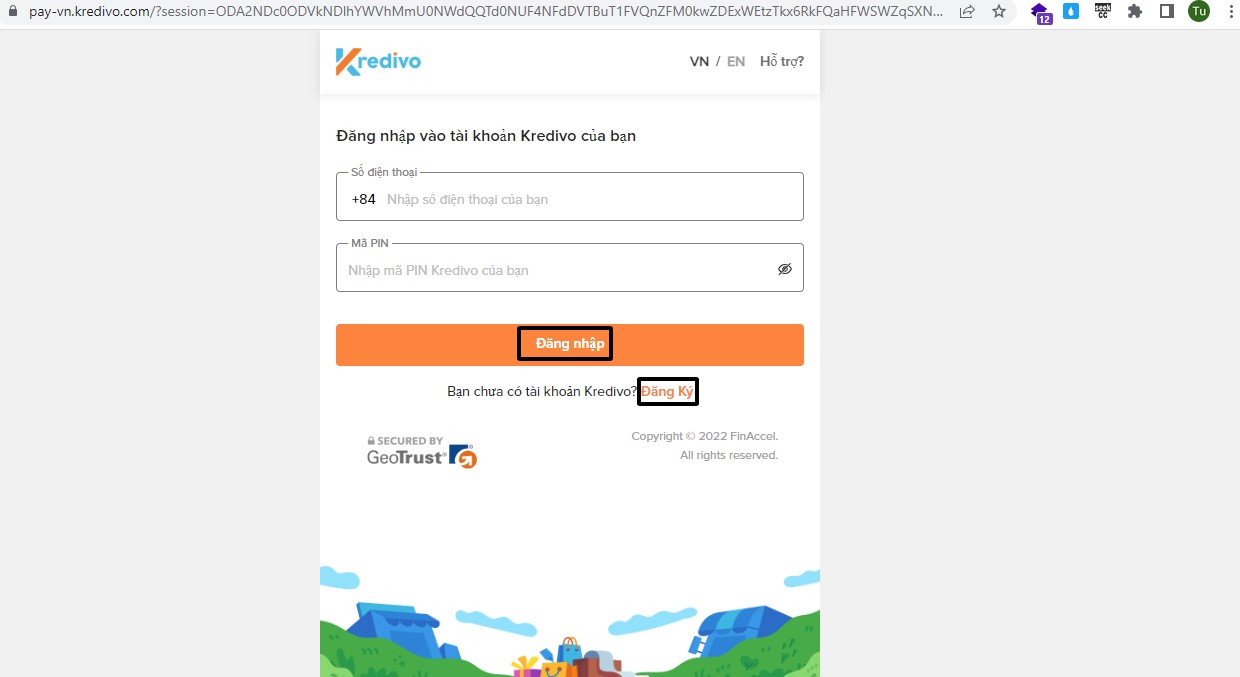
Task: View site security lock information
Action: click(x=13, y=11)
